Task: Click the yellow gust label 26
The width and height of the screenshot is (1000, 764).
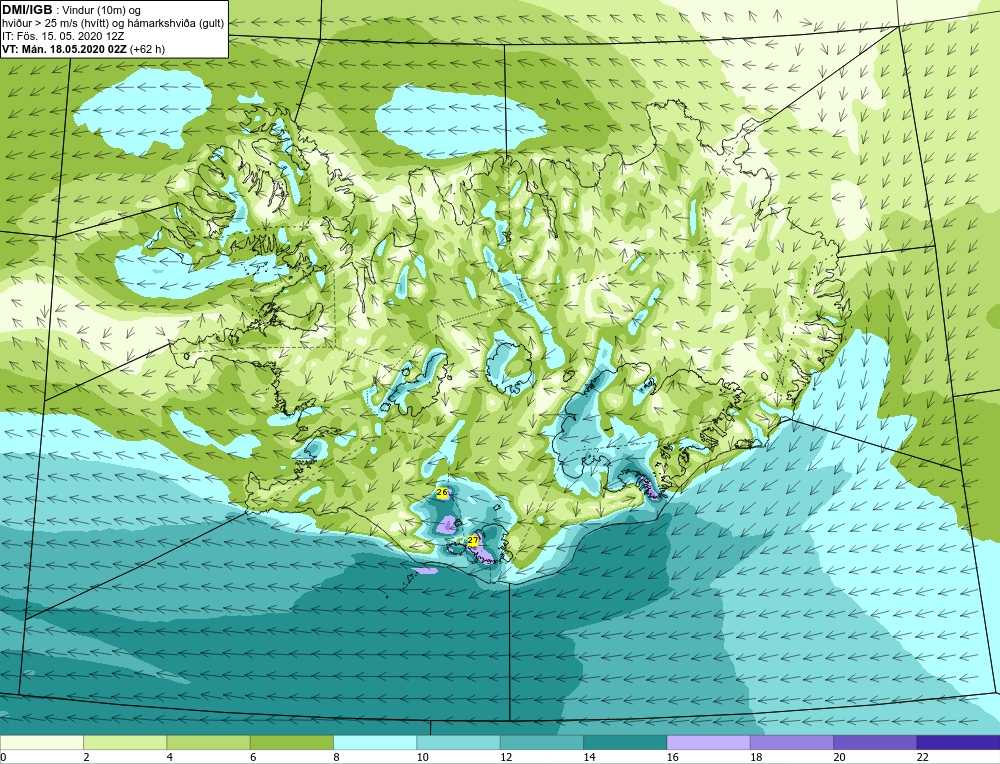Action: (x=442, y=492)
